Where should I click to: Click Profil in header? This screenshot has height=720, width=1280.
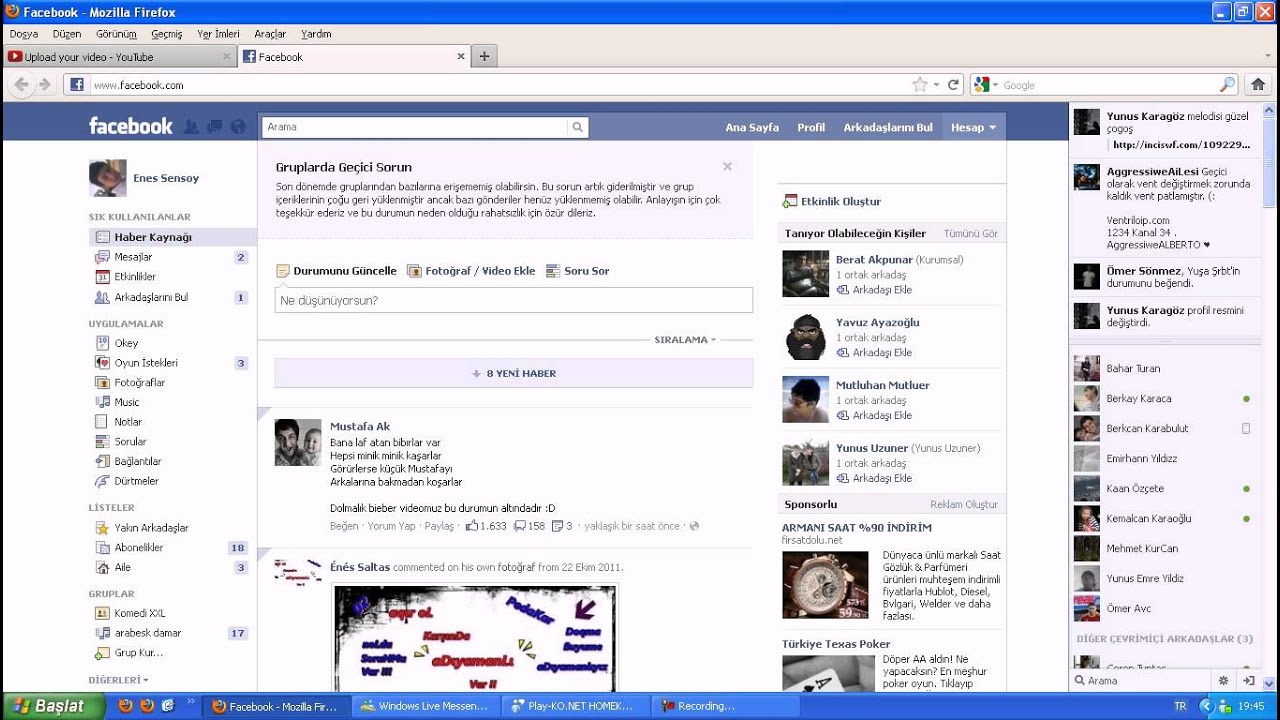point(811,127)
